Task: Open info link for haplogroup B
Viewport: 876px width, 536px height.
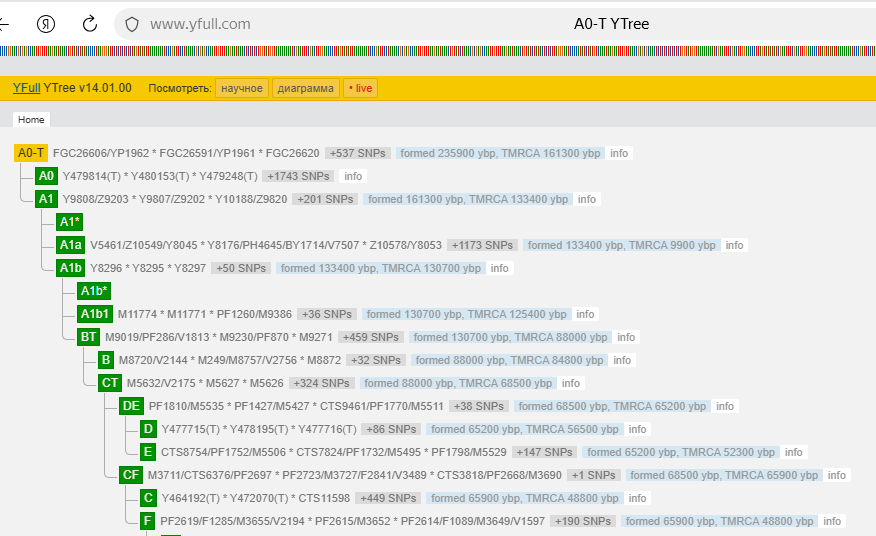Action: (622, 360)
